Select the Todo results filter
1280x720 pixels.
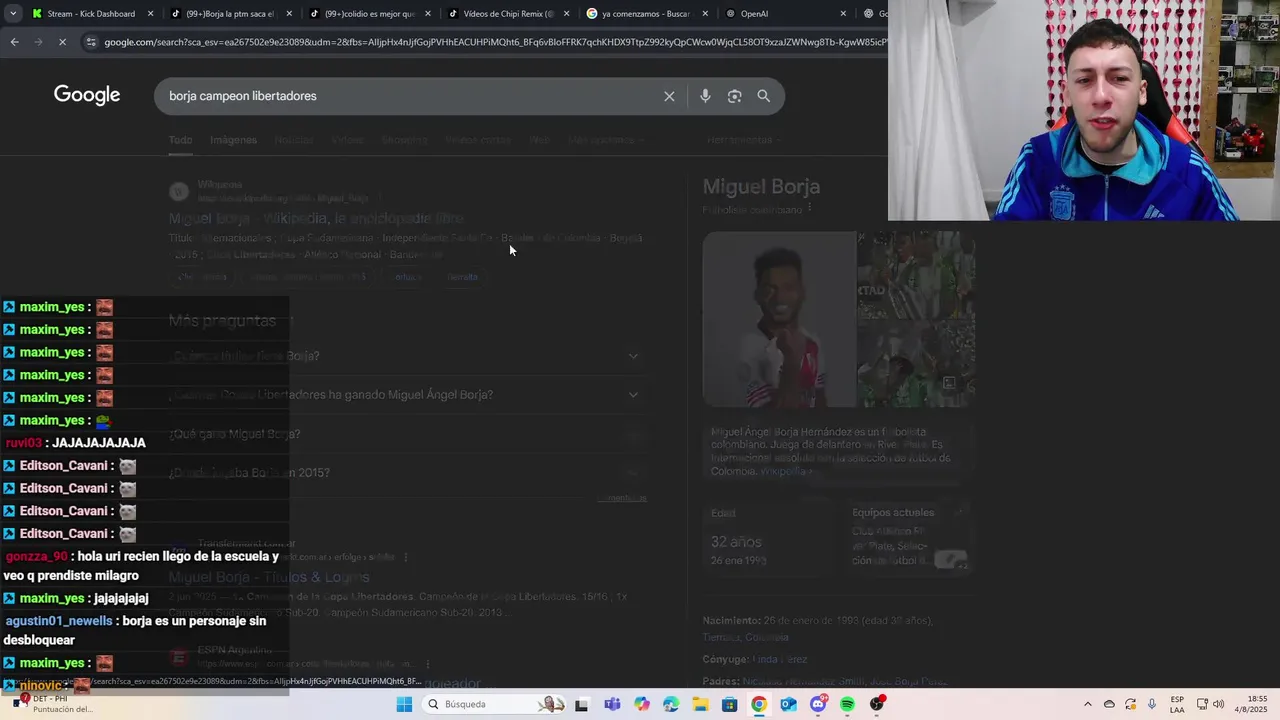coord(180,140)
